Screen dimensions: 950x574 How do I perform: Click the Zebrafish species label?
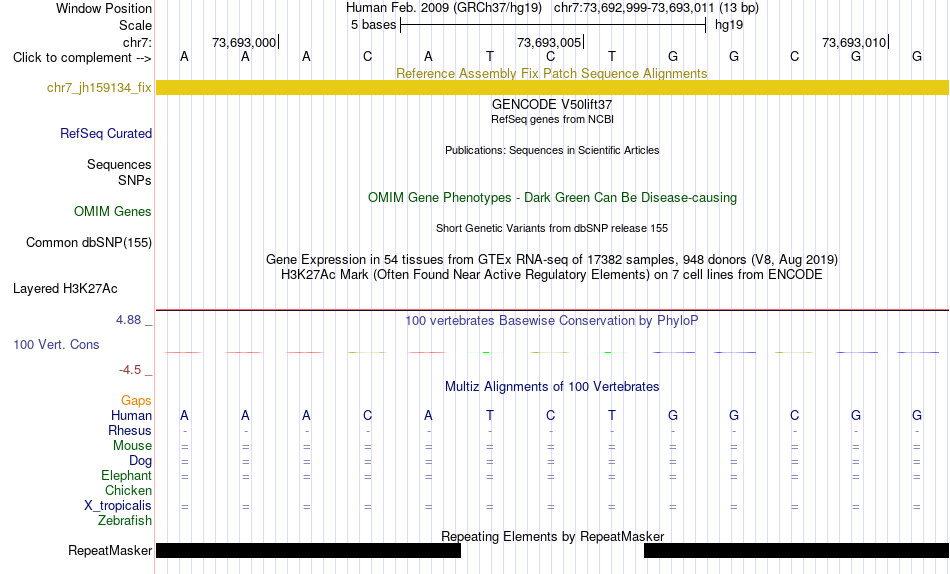coord(125,520)
